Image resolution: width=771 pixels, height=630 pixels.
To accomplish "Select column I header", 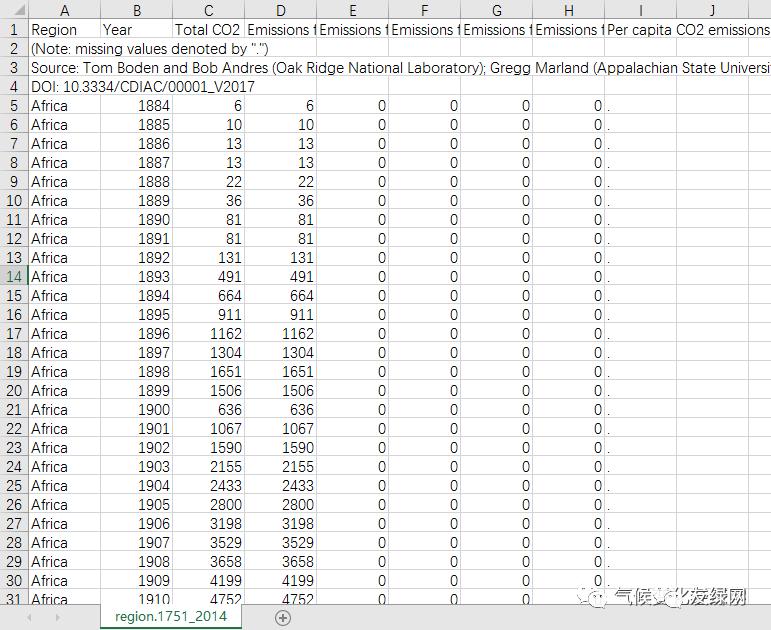I will [640, 9].
